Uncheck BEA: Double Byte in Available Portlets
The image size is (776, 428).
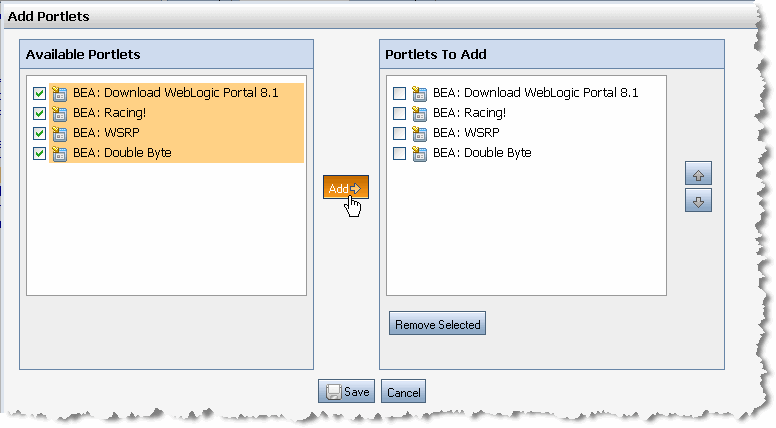pos(40,153)
